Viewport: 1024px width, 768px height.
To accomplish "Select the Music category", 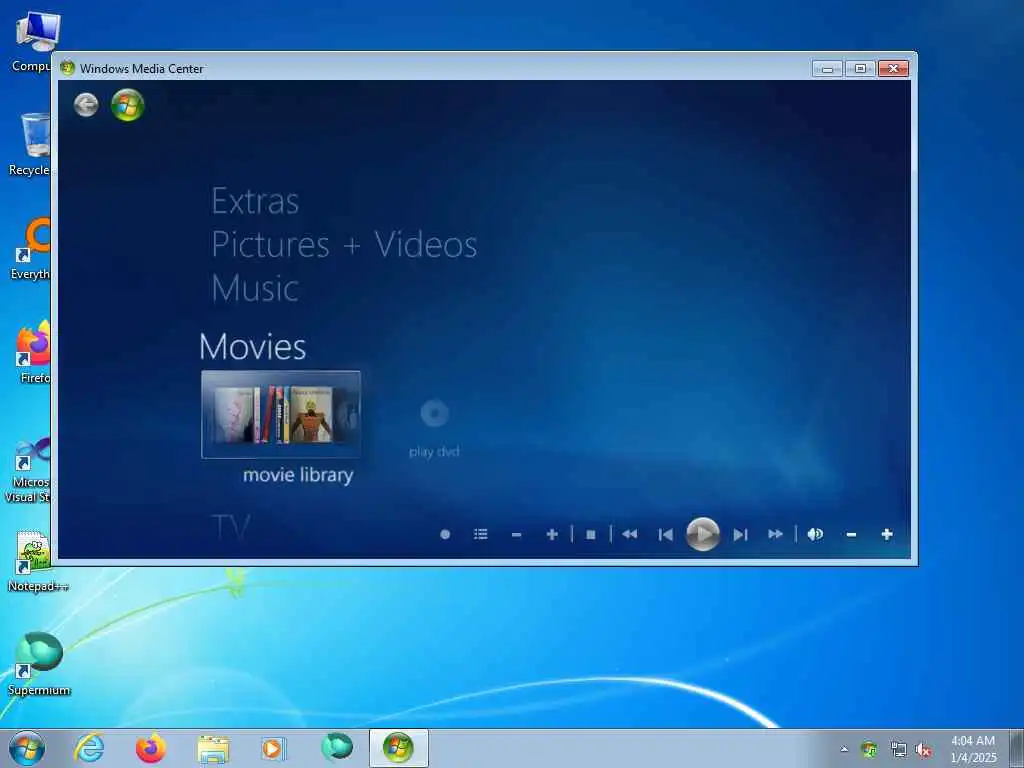I will [255, 288].
